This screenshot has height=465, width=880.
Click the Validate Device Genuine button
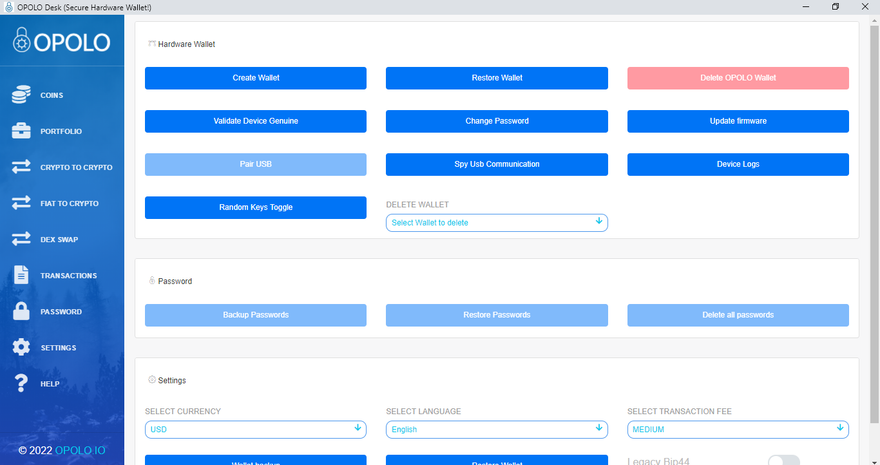[x=255, y=121]
